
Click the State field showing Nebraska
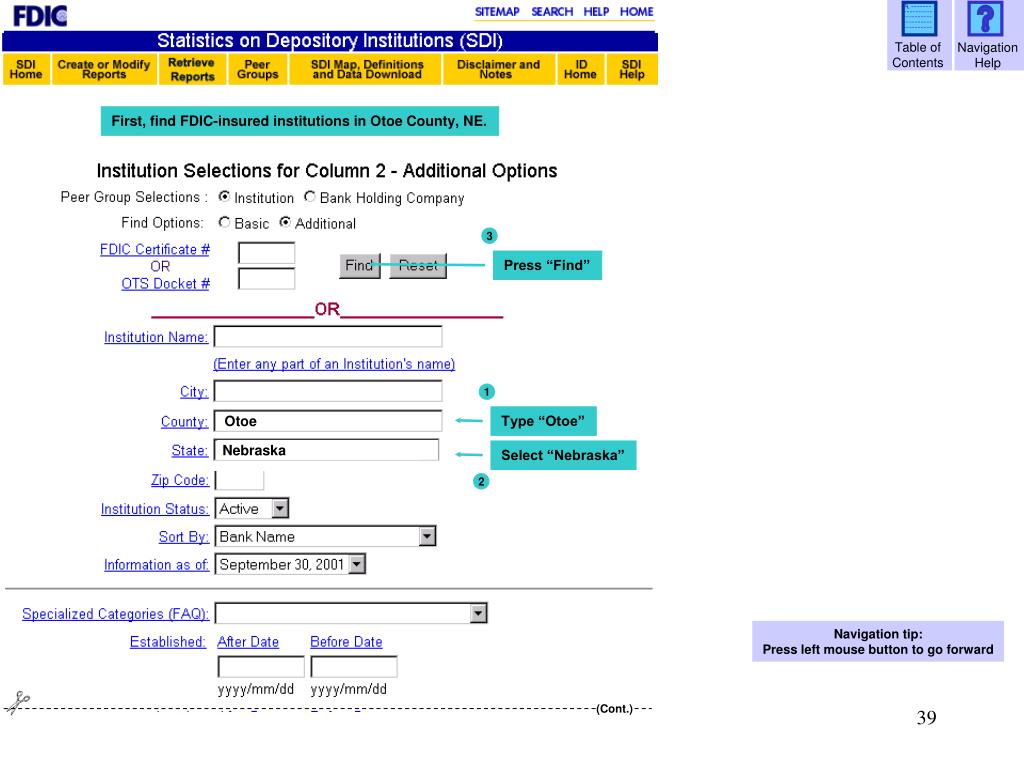(x=327, y=450)
